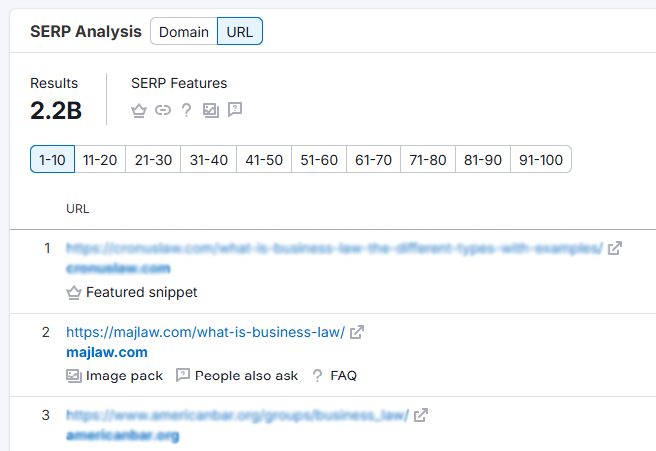Click the blurred domain name in row 1
Screen dimensions: 656x451
click(118, 268)
